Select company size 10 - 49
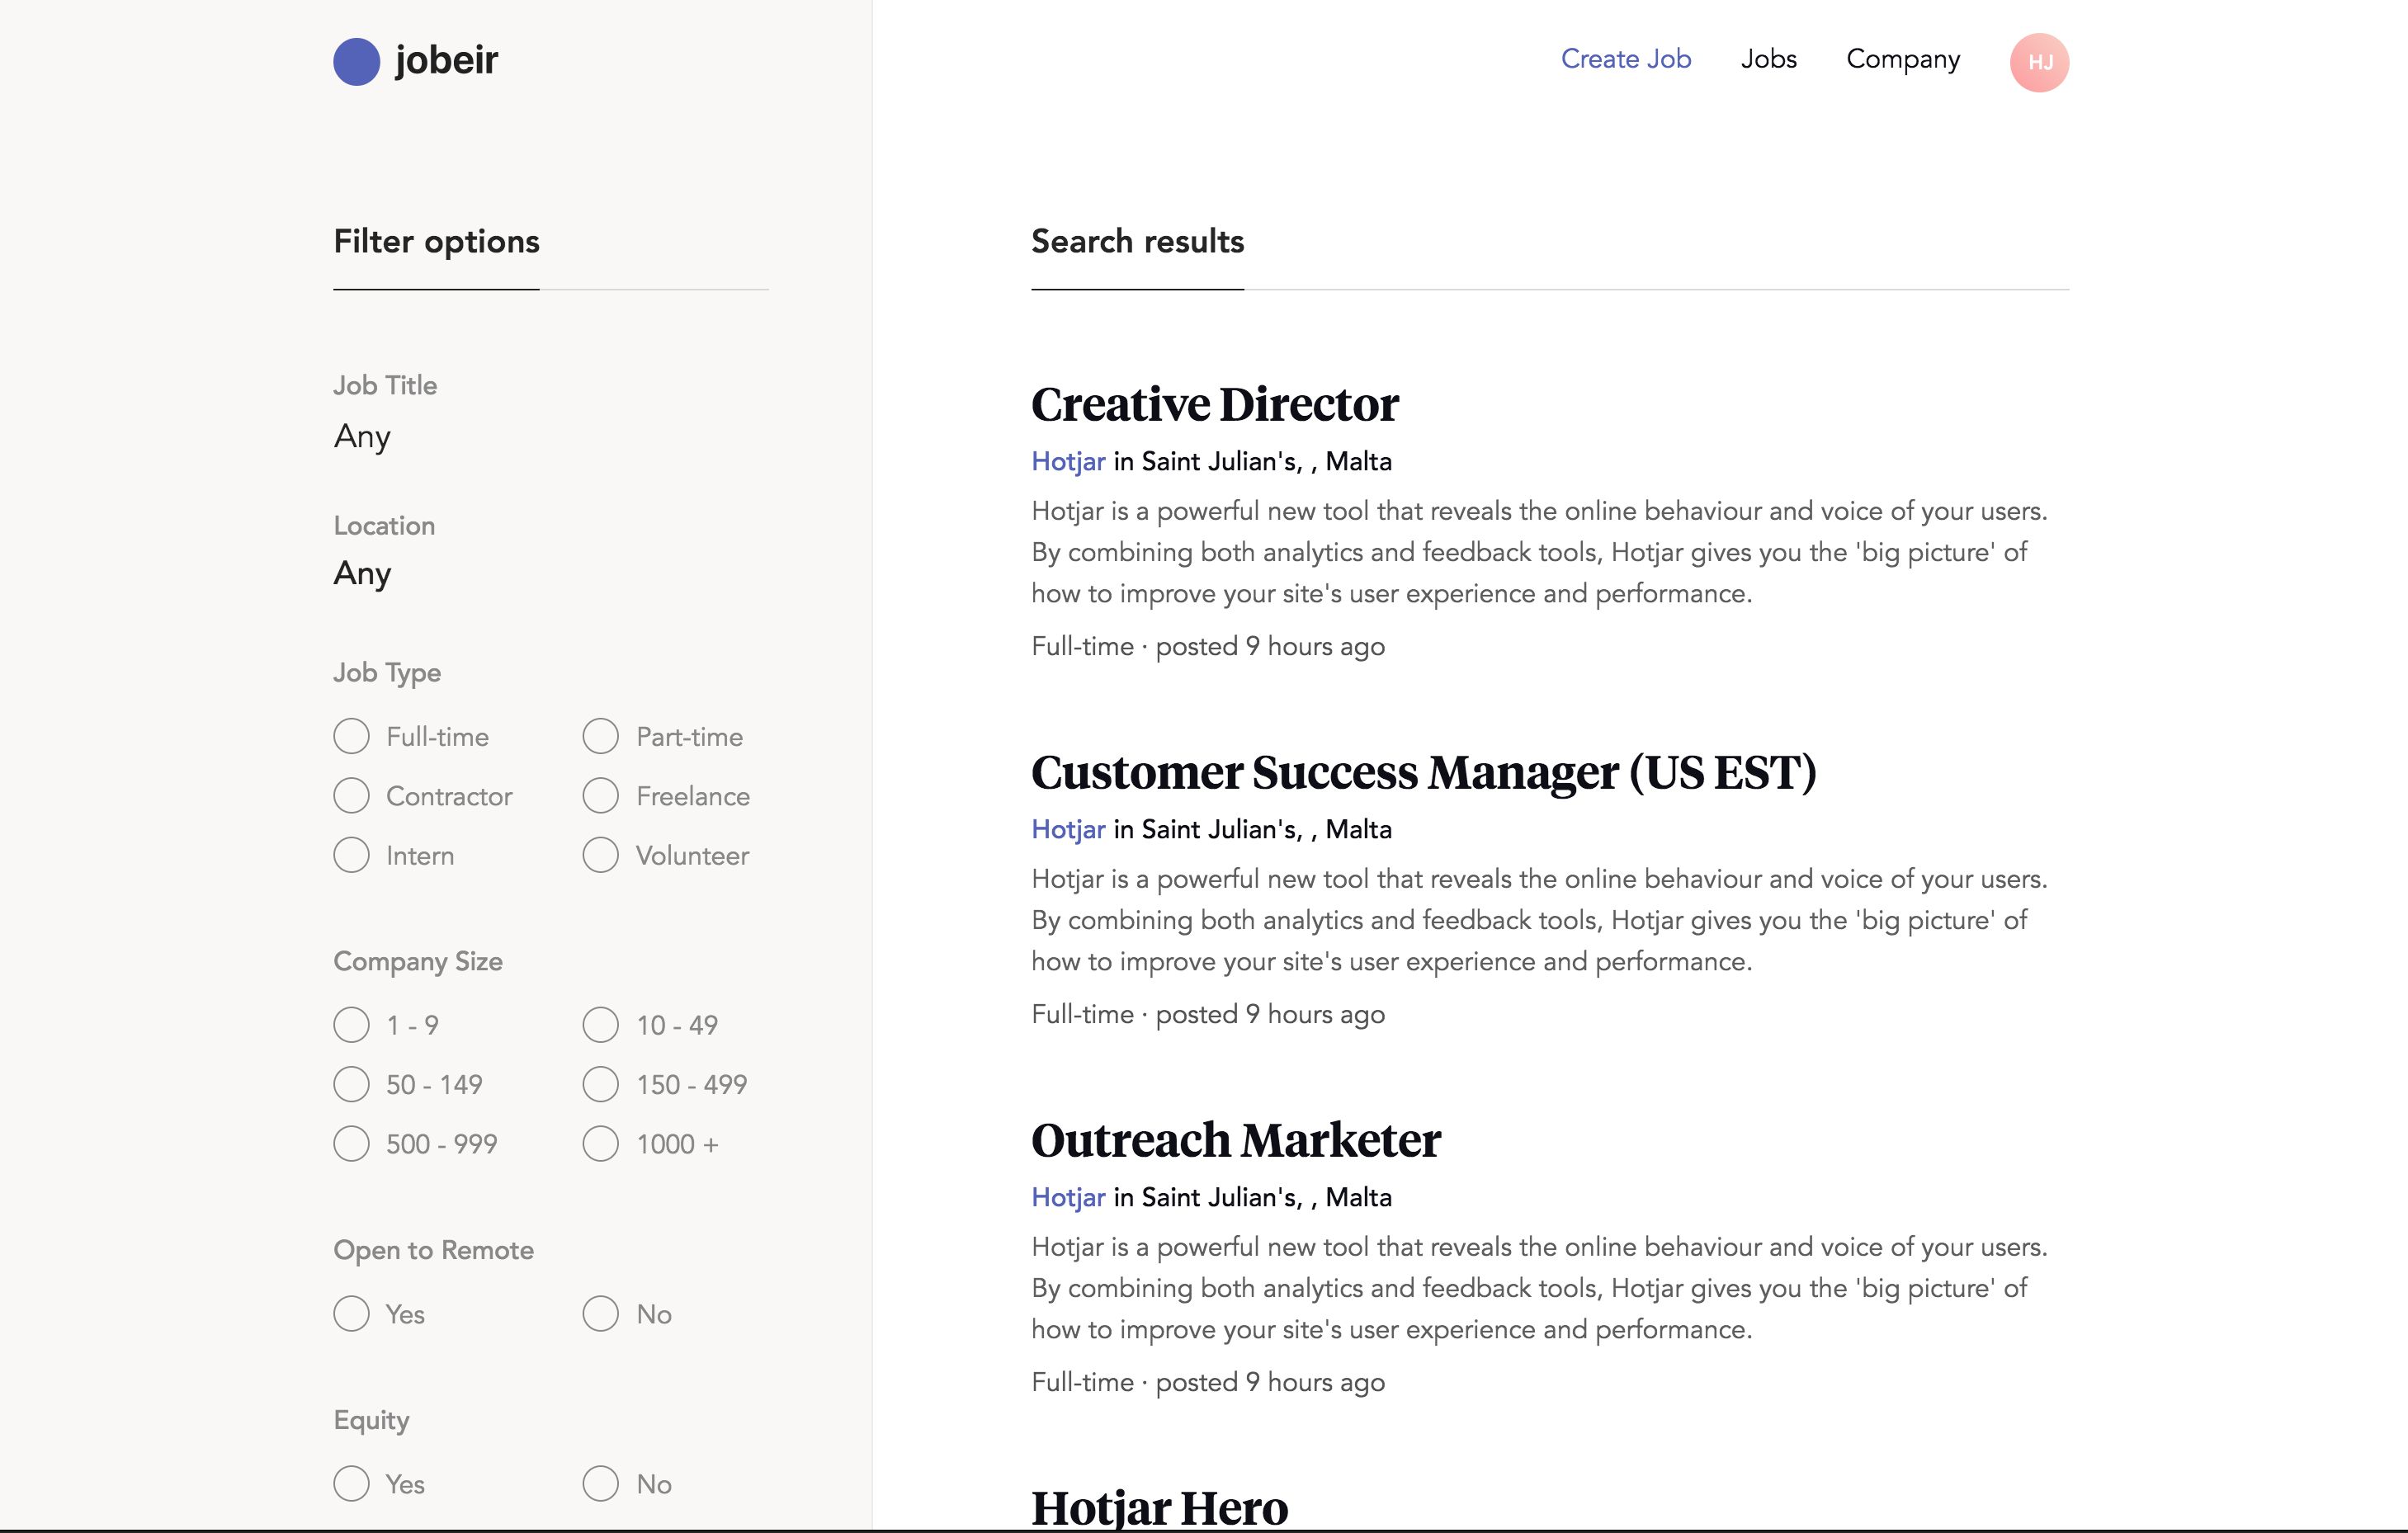2408x1533 pixels. pyautogui.click(x=600, y=1025)
